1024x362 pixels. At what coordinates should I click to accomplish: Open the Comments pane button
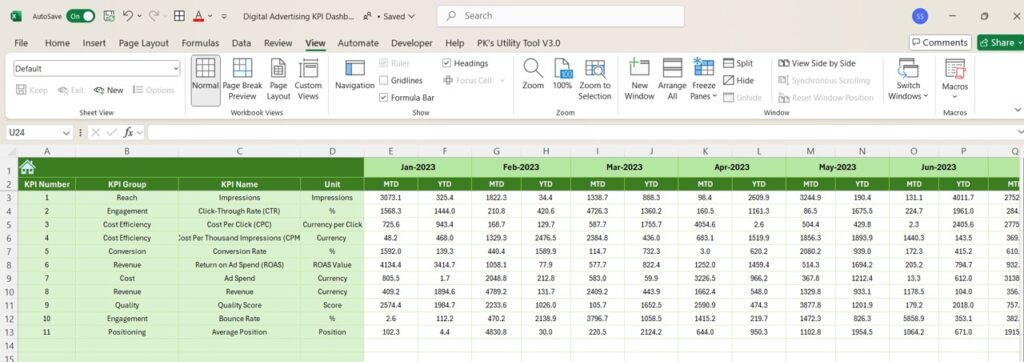click(940, 42)
